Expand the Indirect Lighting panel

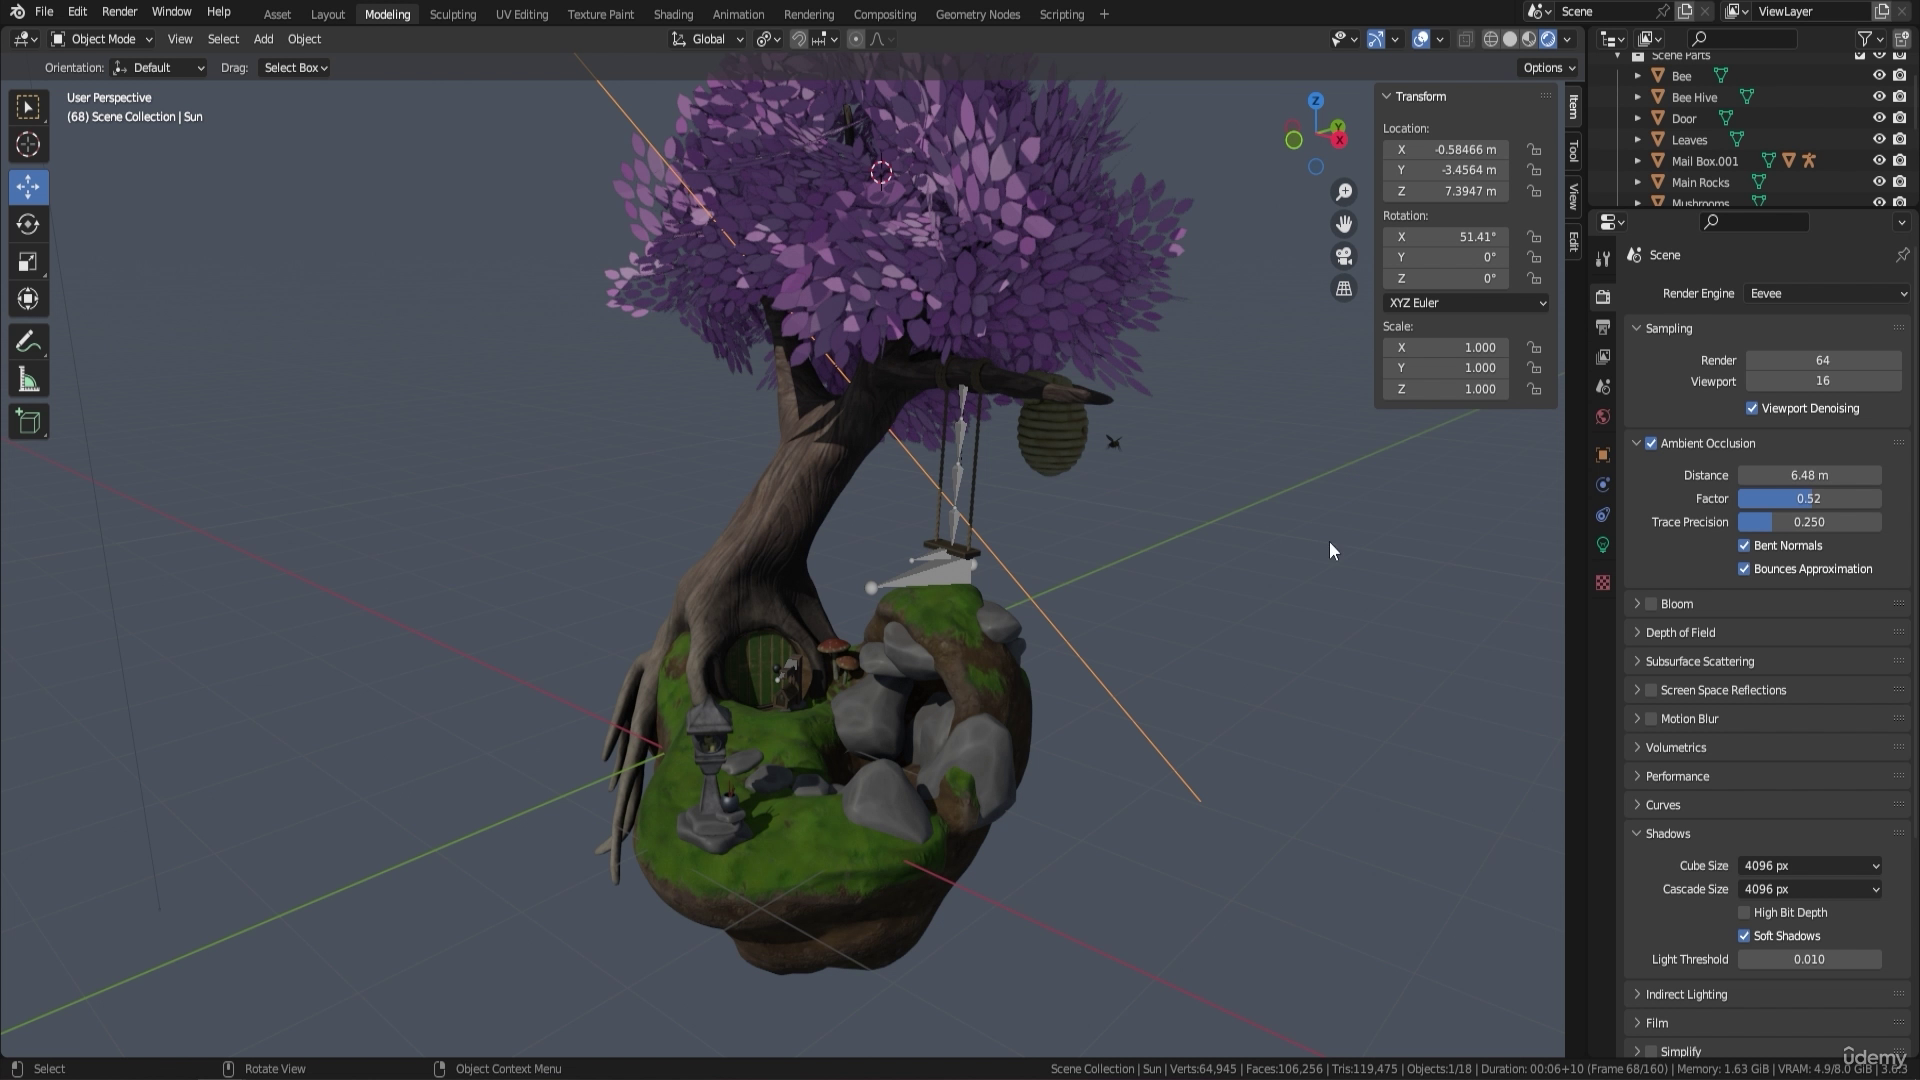pos(1686,995)
